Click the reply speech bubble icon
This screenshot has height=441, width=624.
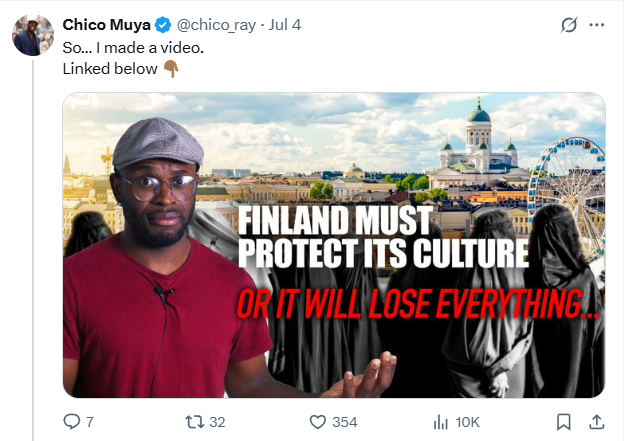[x=71, y=422]
